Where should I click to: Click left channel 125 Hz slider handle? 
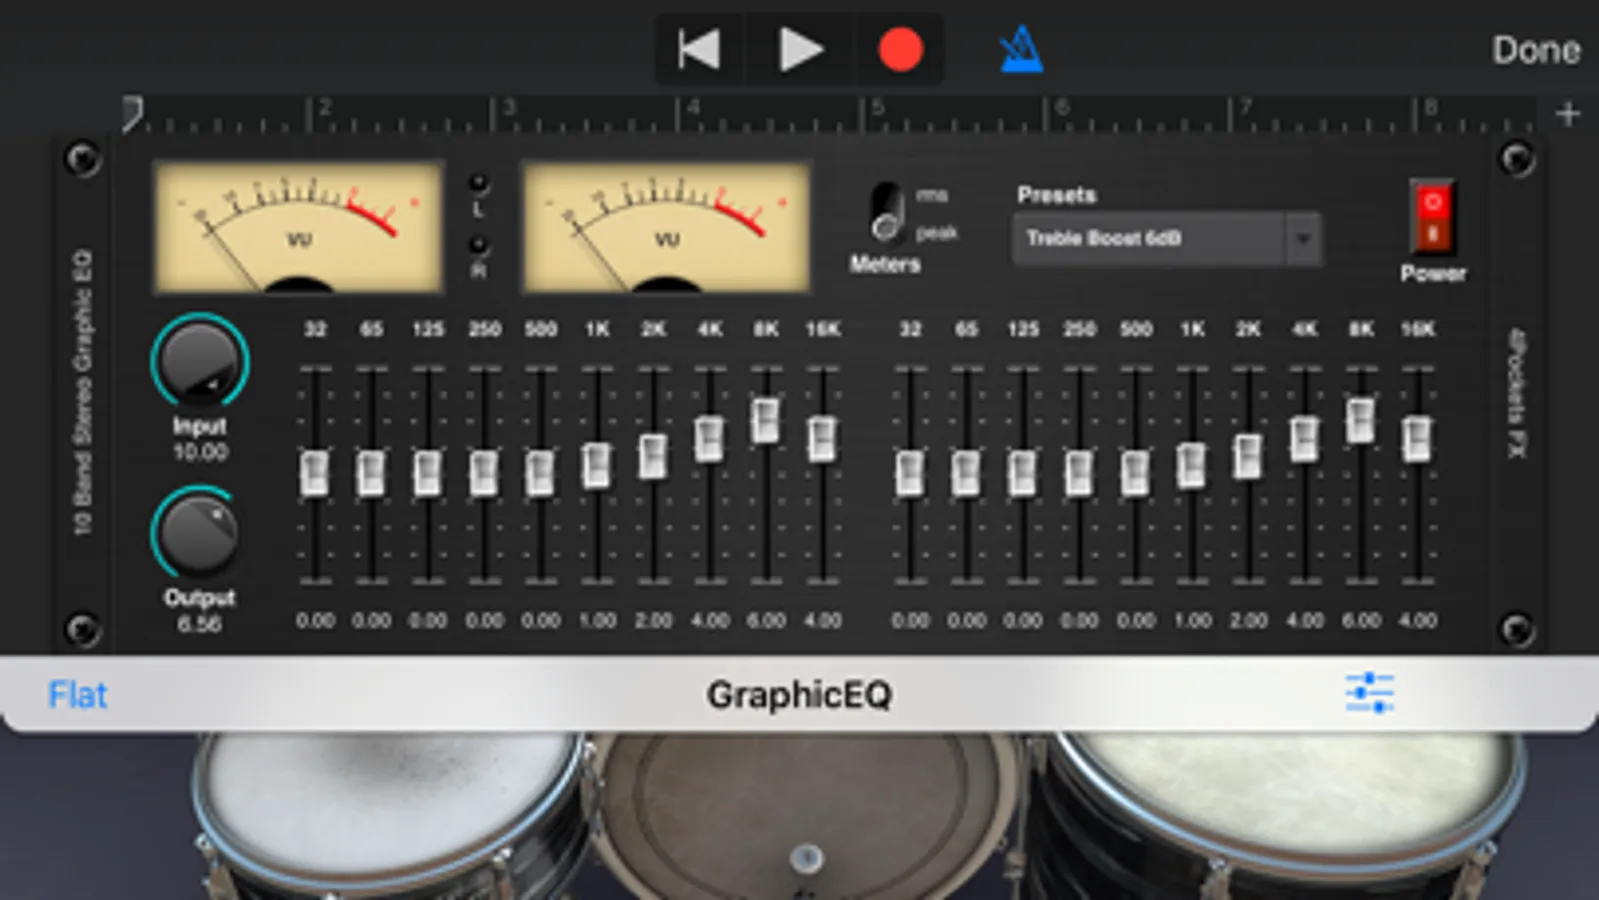click(x=428, y=473)
